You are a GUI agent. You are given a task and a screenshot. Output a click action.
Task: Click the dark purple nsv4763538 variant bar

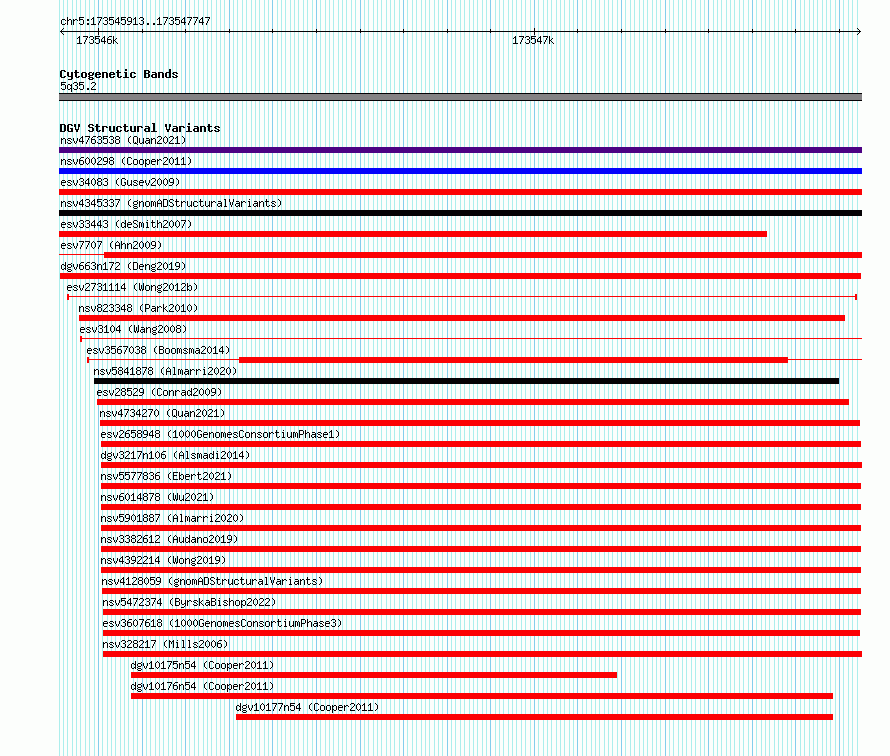point(460,150)
